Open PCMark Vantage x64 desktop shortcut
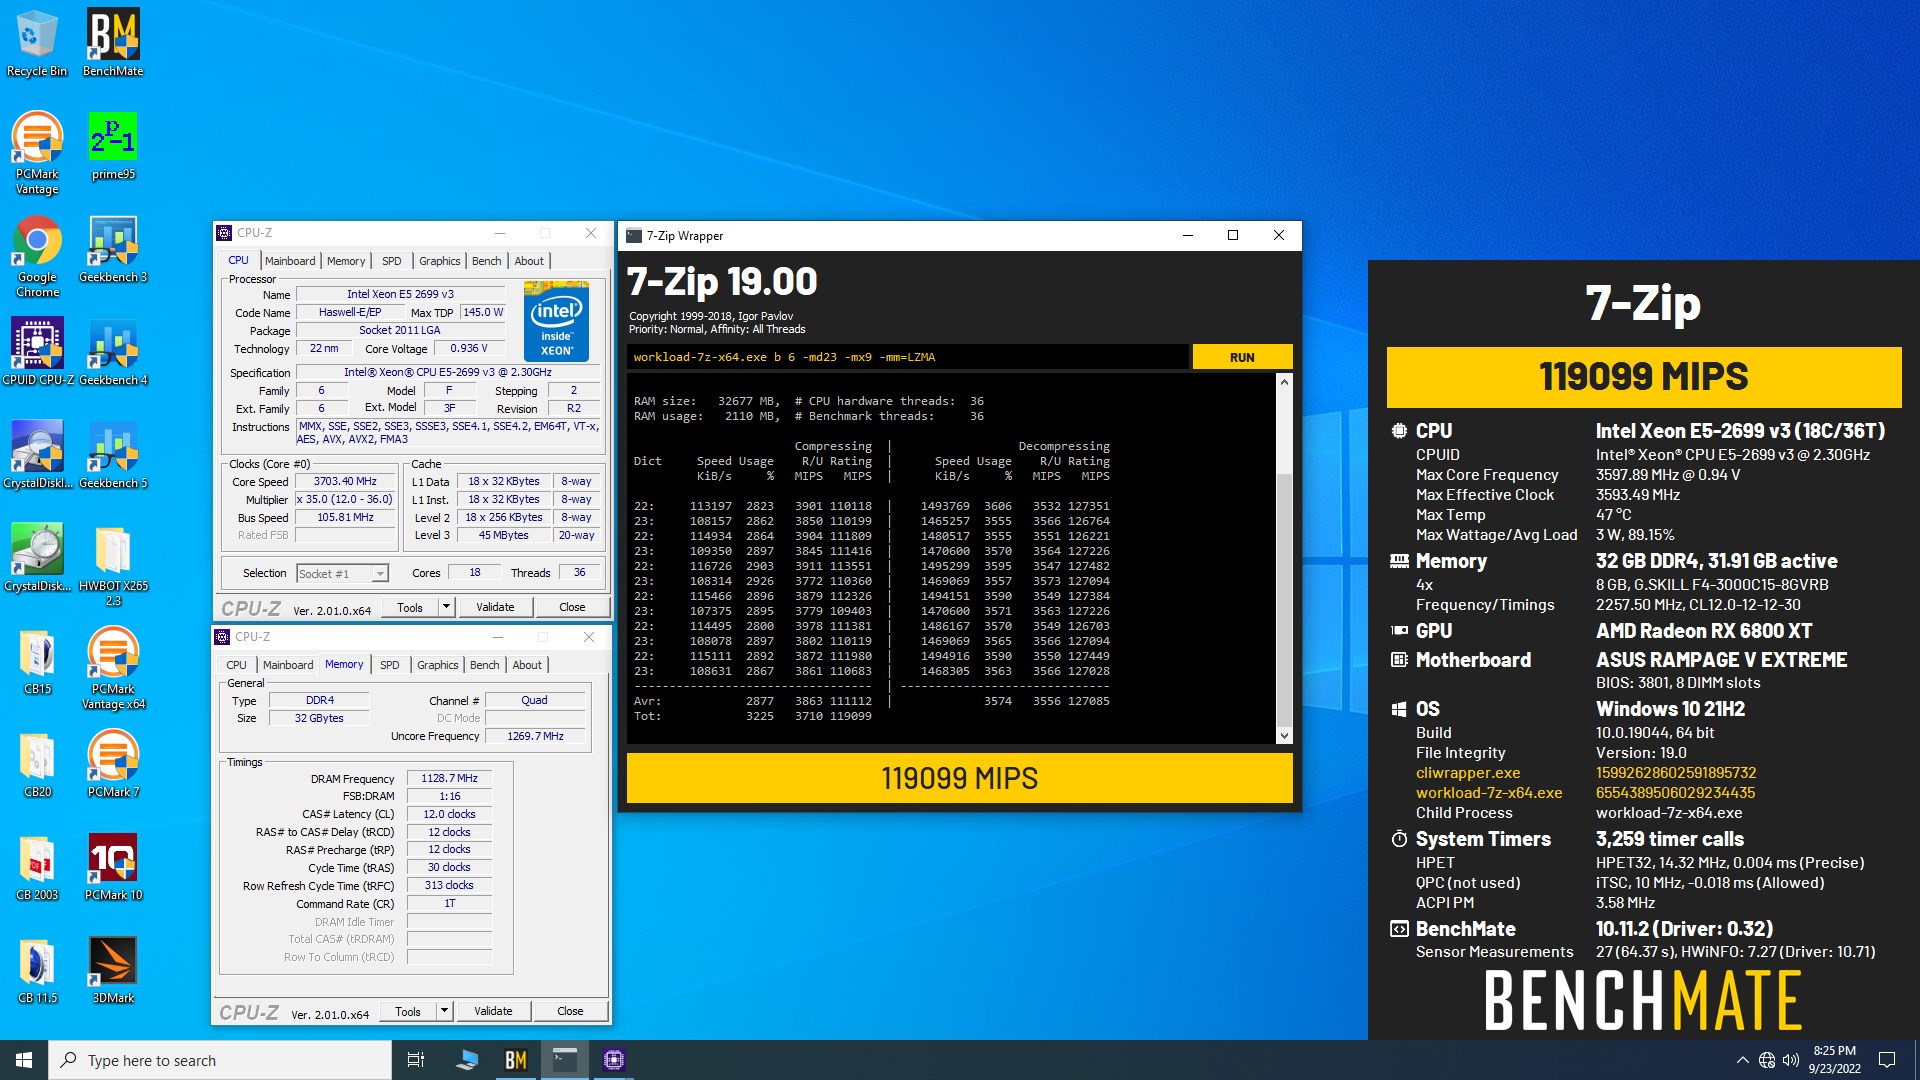This screenshot has height=1080, width=1920. 113,668
